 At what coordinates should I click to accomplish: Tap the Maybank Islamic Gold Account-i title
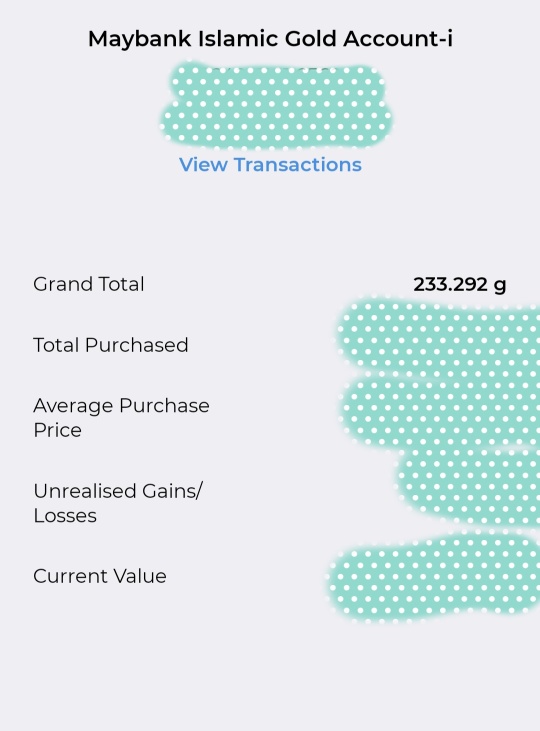tap(270, 38)
